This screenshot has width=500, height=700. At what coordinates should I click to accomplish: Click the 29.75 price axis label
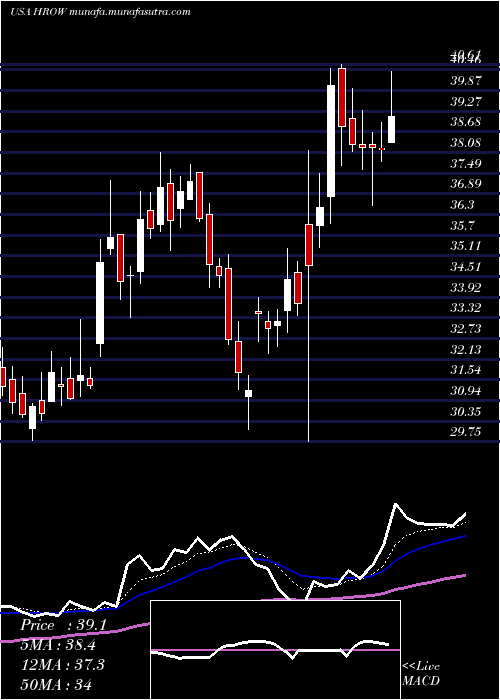point(466,432)
